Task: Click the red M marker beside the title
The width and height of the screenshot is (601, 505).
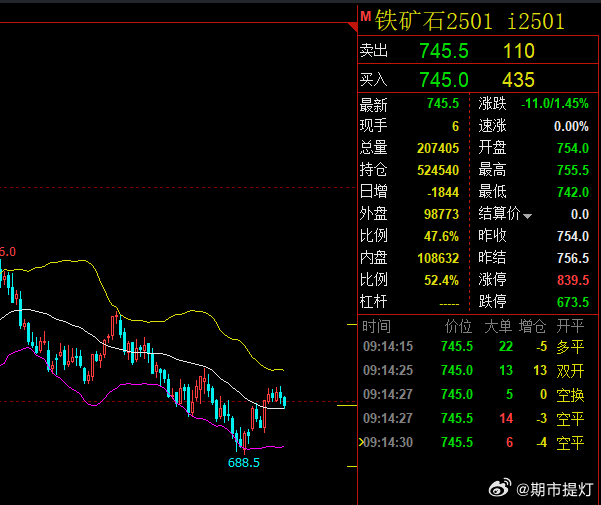Action: pos(366,17)
